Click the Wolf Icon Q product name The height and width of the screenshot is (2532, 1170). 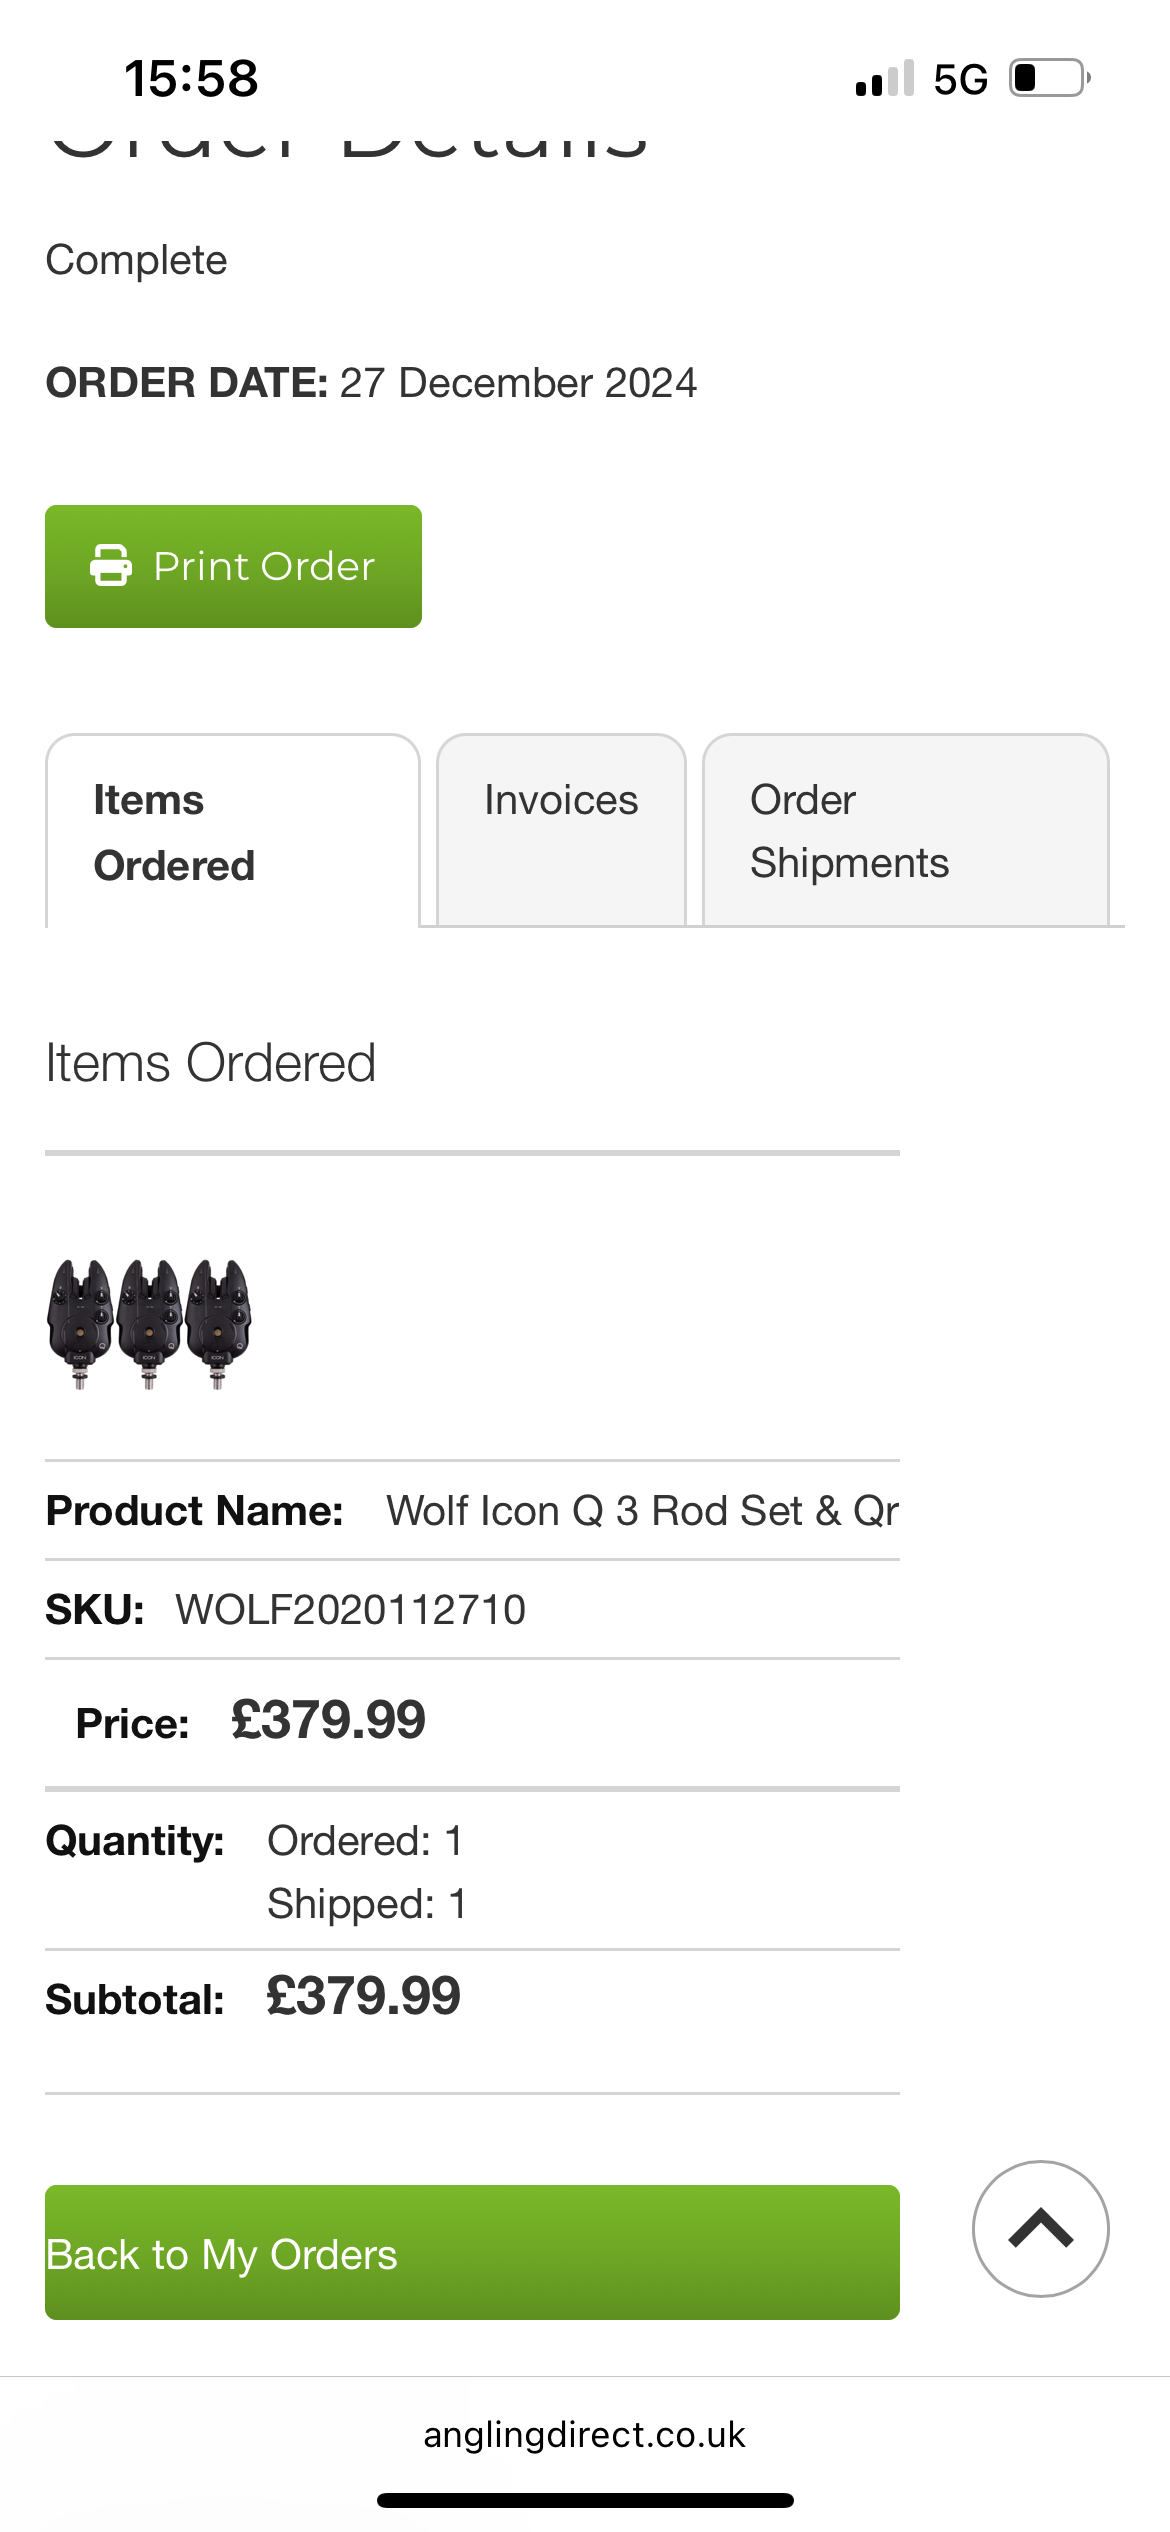pos(642,1511)
